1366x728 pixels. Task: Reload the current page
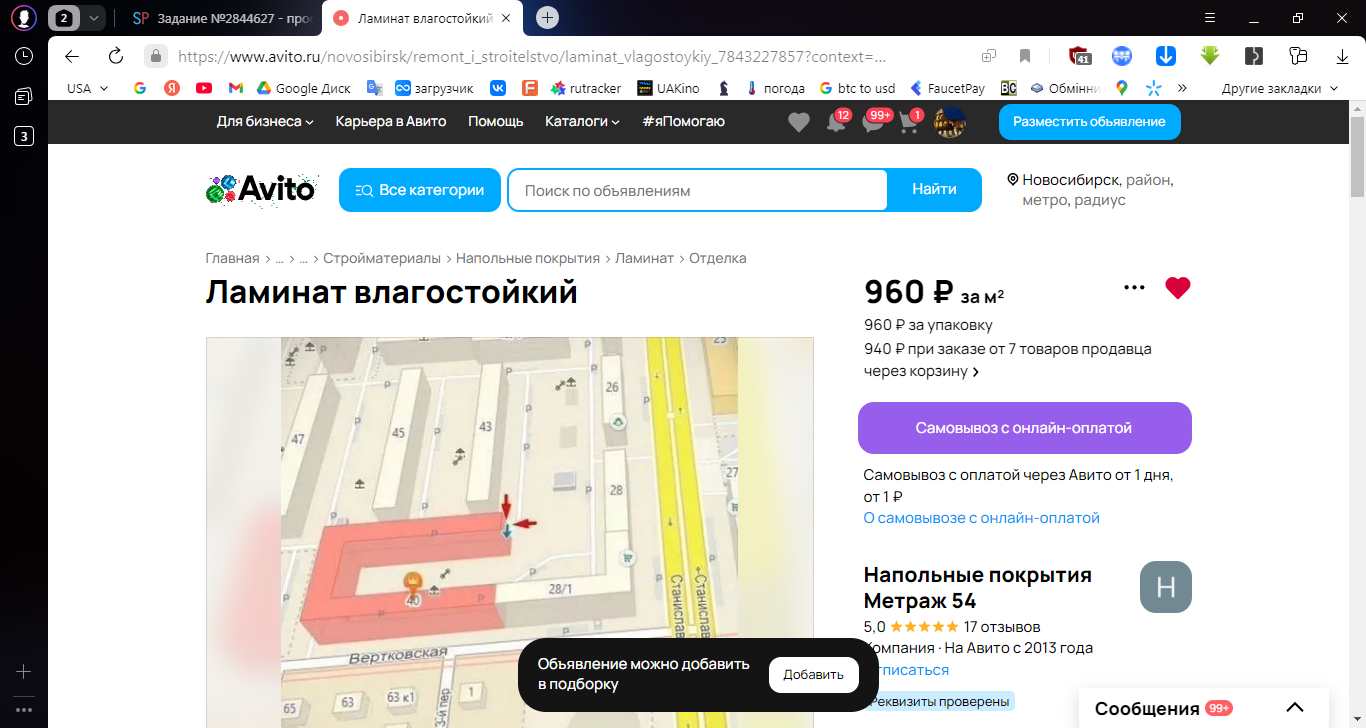(x=115, y=56)
